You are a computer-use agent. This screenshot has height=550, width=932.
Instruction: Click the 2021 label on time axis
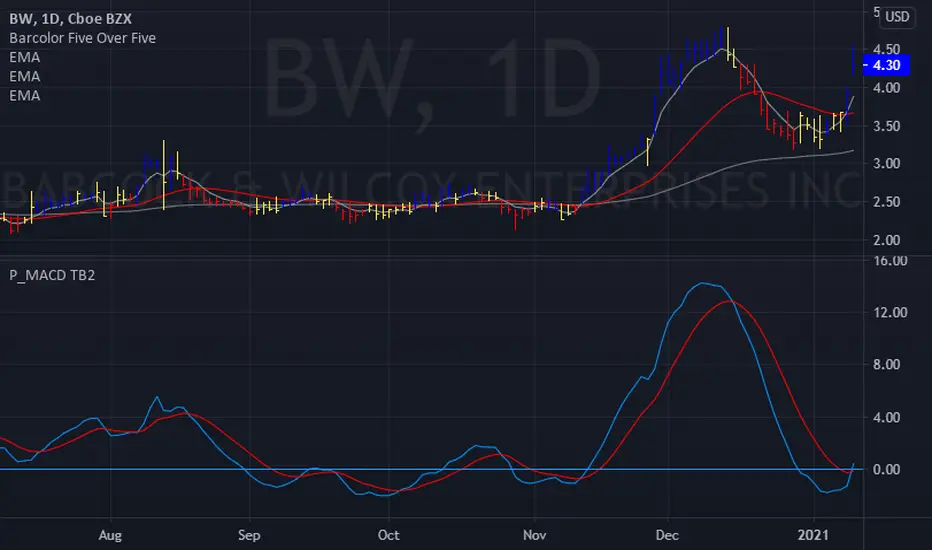tap(813, 535)
